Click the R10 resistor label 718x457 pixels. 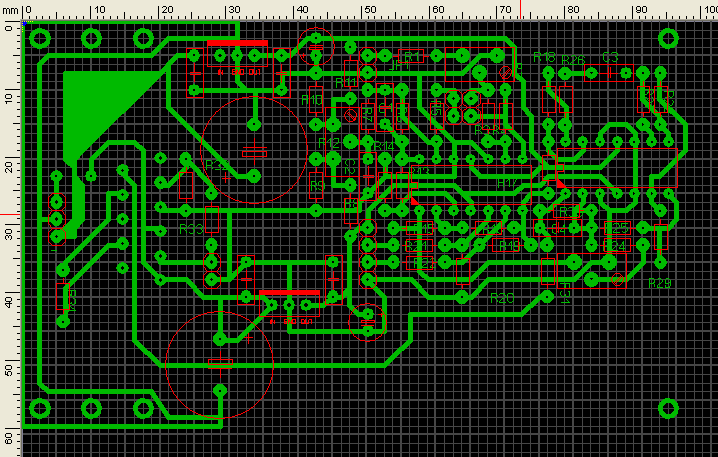(x=312, y=99)
